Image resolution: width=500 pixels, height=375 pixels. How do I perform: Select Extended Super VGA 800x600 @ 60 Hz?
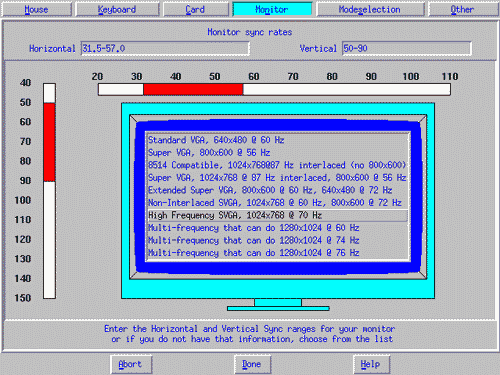click(x=277, y=190)
